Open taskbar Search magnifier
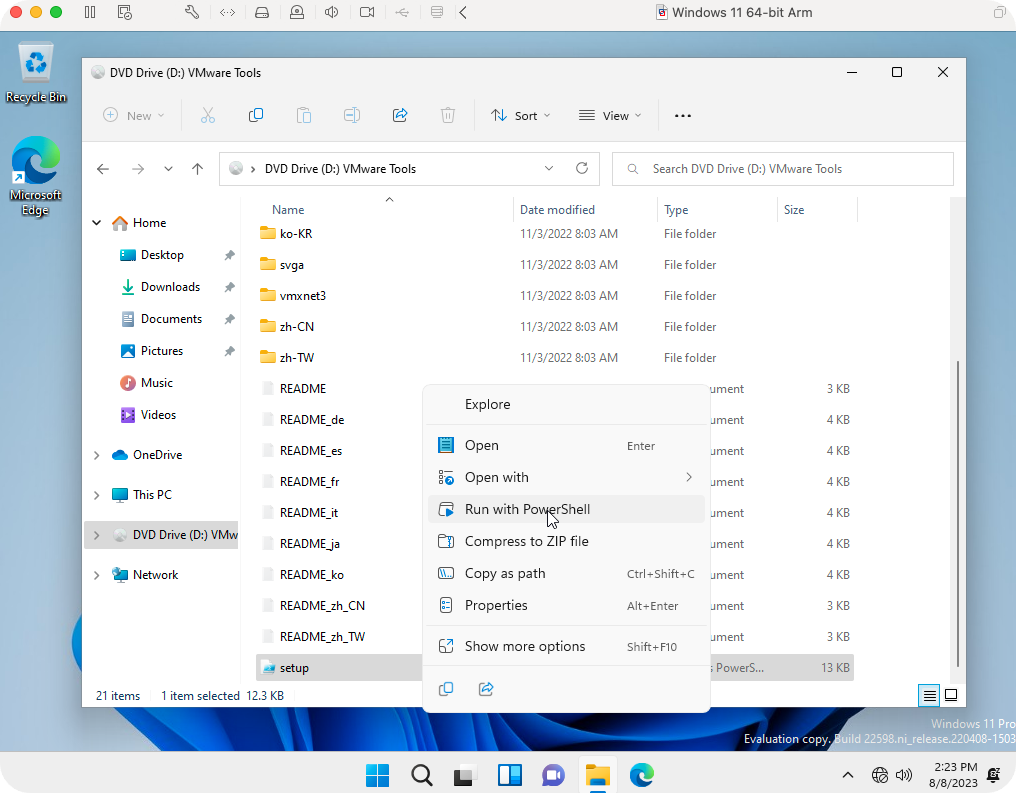Screen dimensions: 1016x793 (421, 775)
